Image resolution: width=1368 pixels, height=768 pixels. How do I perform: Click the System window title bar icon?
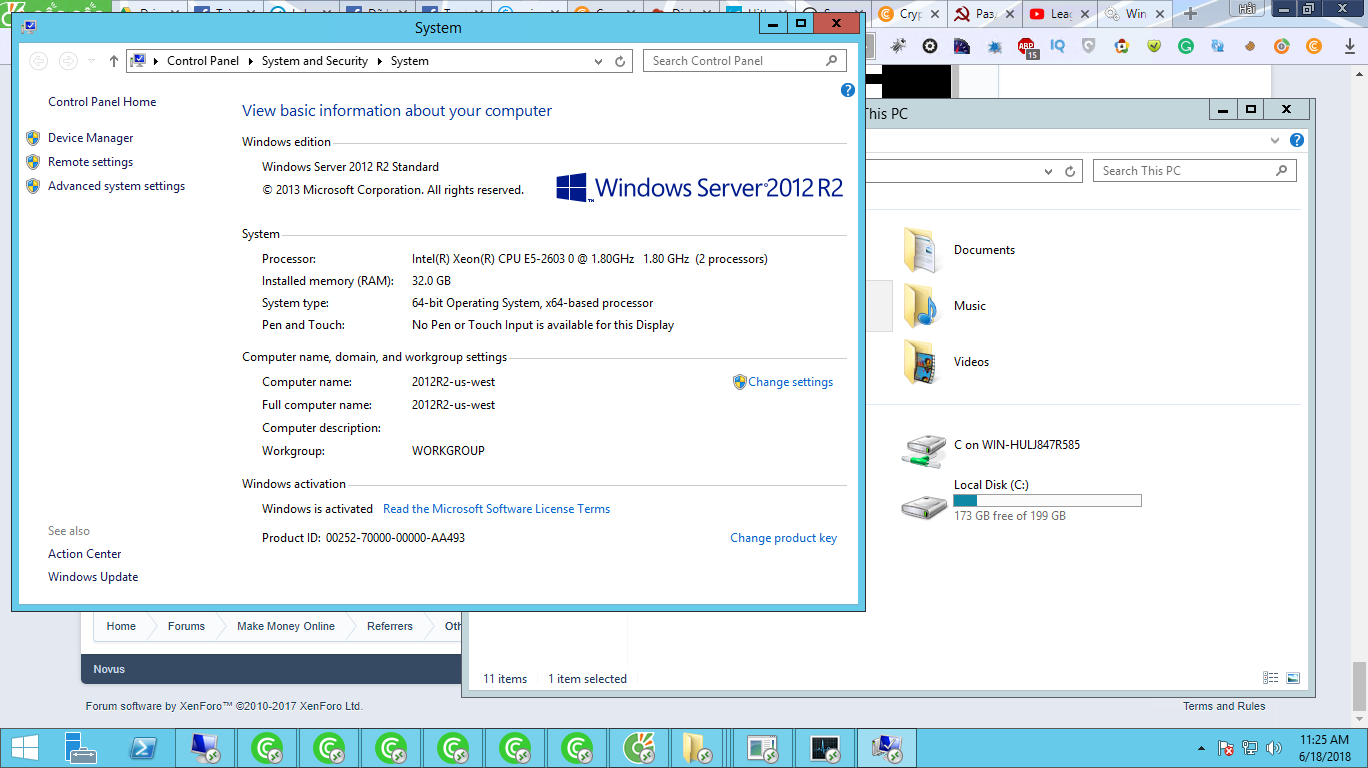(x=29, y=27)
